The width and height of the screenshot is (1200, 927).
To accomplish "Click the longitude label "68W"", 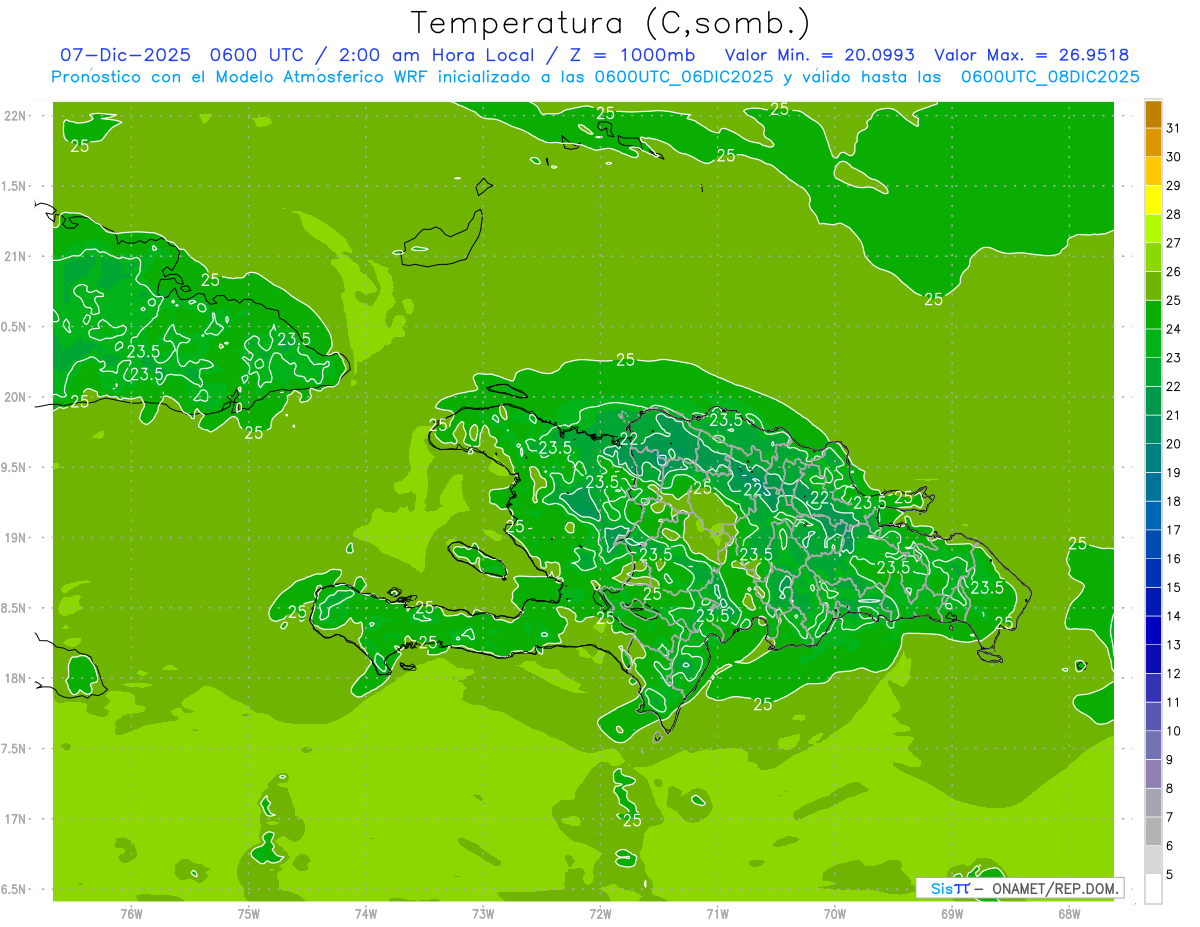I will 1069,914.
